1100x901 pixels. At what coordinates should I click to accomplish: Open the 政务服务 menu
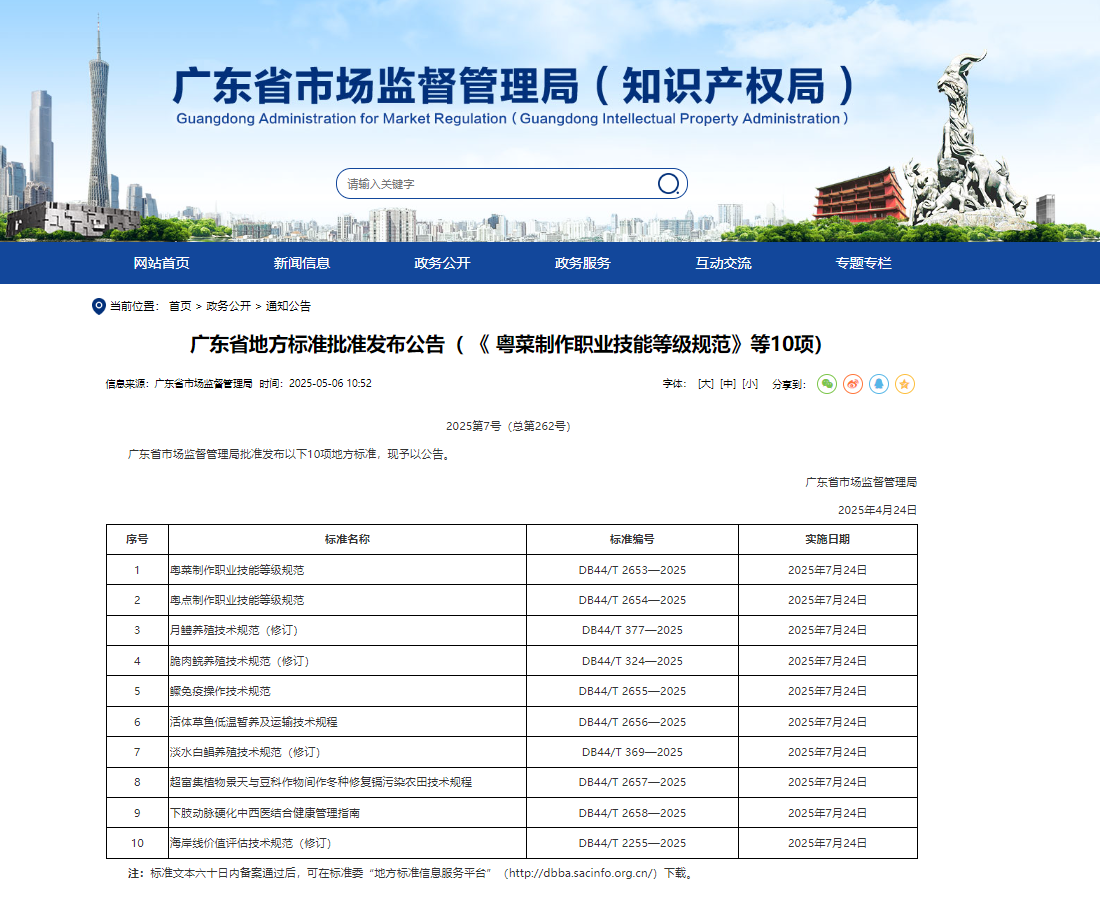(582, 263)
